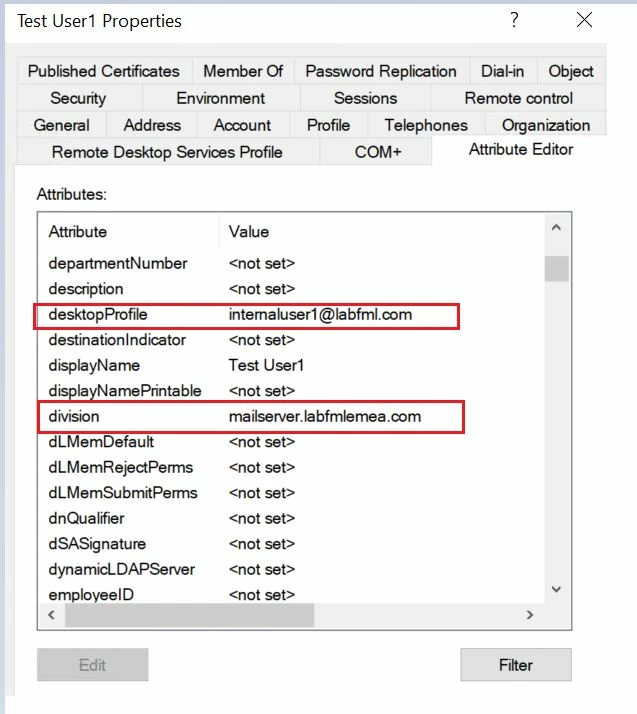Click the attribute list scroll down arrow
Image resolution: width=637 pixels, height=714 pixels.
pos(556,589)
